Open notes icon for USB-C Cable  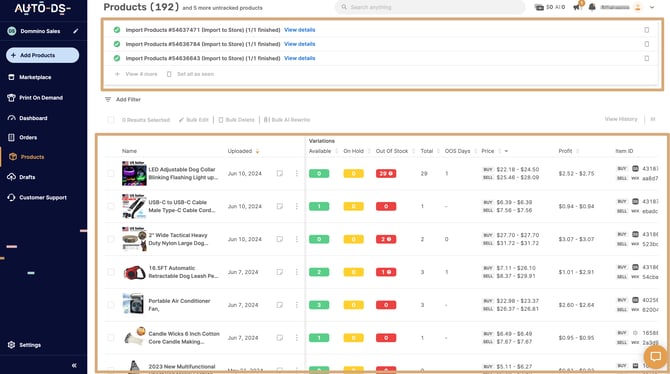pos(279,206)
